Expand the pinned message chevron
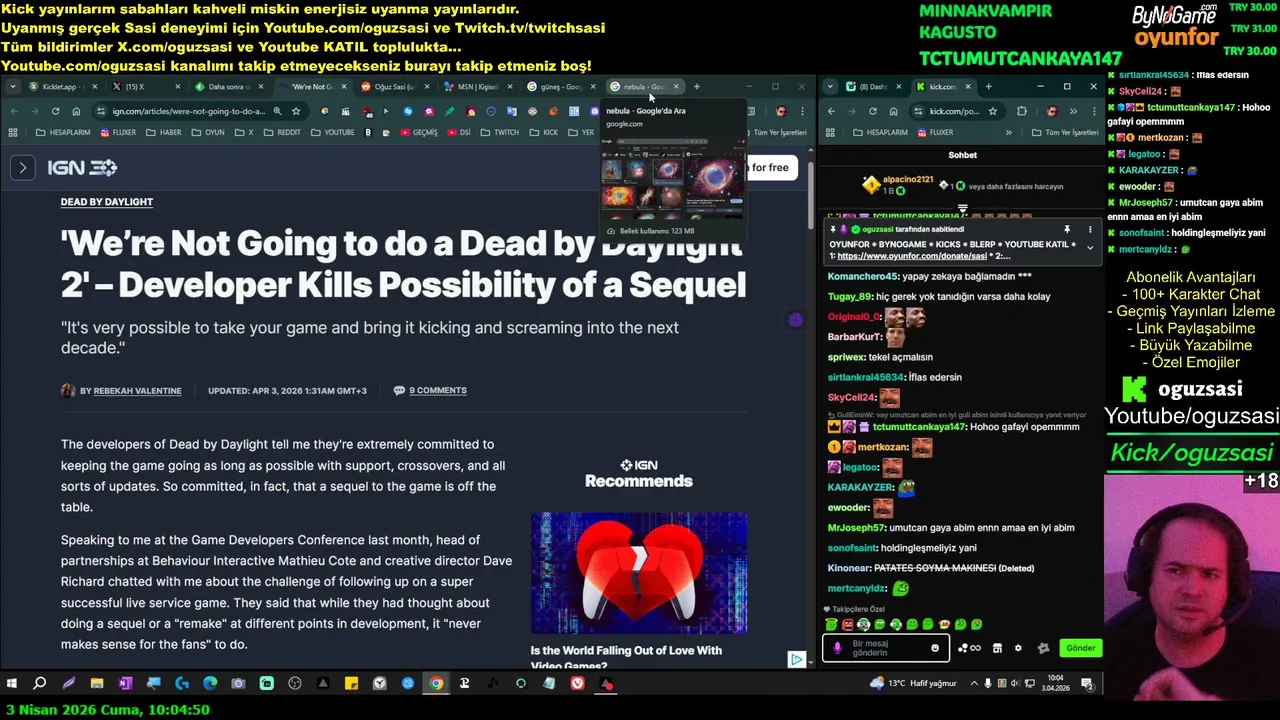The height and width of the screenshot is (720, 1280). point(1090,247)
